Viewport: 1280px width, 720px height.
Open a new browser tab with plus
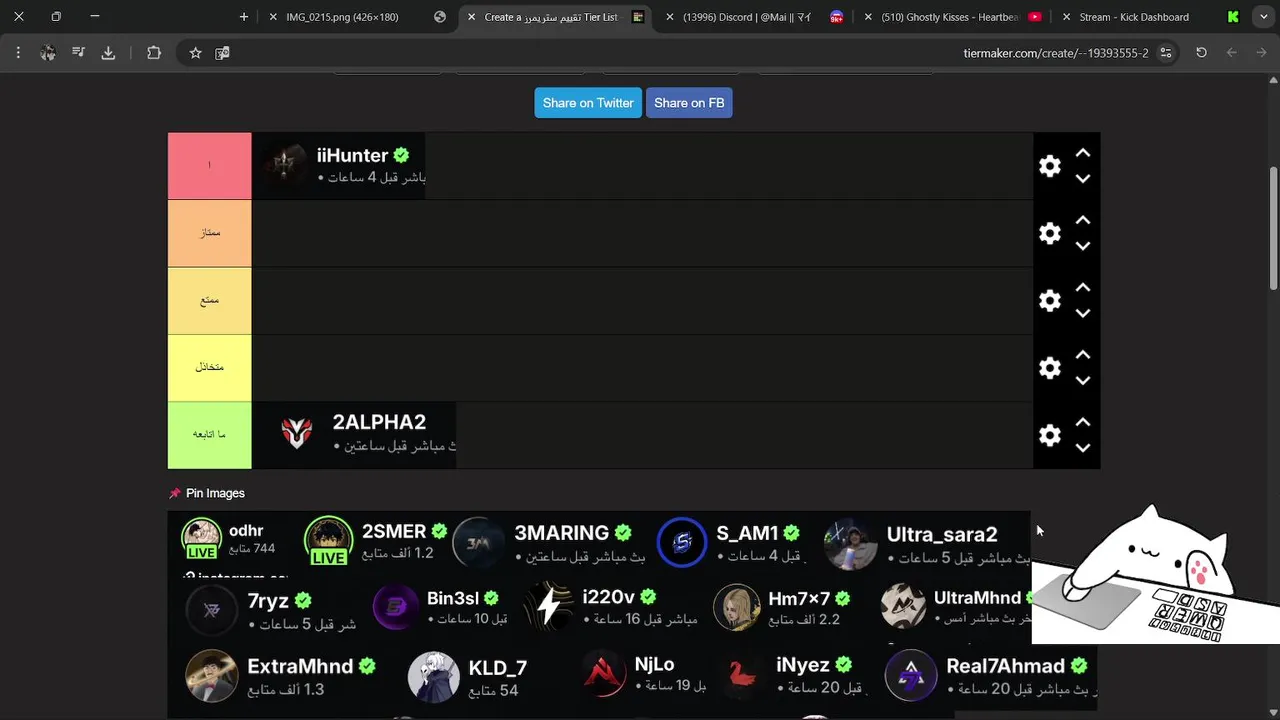244,17
